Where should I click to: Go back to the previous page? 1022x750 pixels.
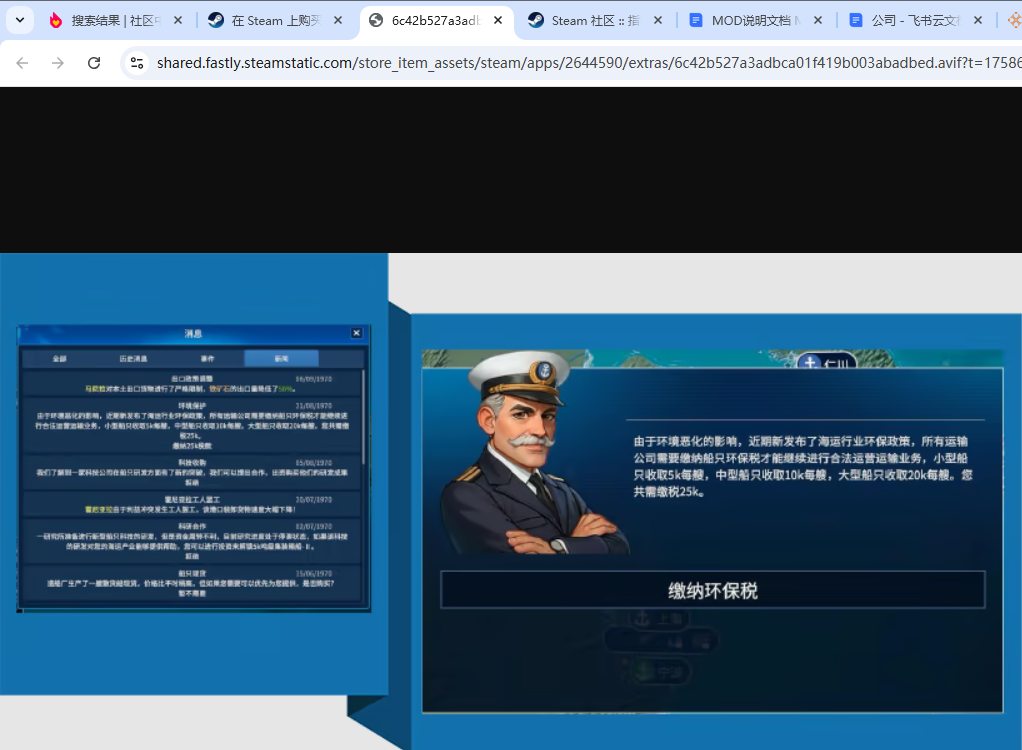coord(22,63)
